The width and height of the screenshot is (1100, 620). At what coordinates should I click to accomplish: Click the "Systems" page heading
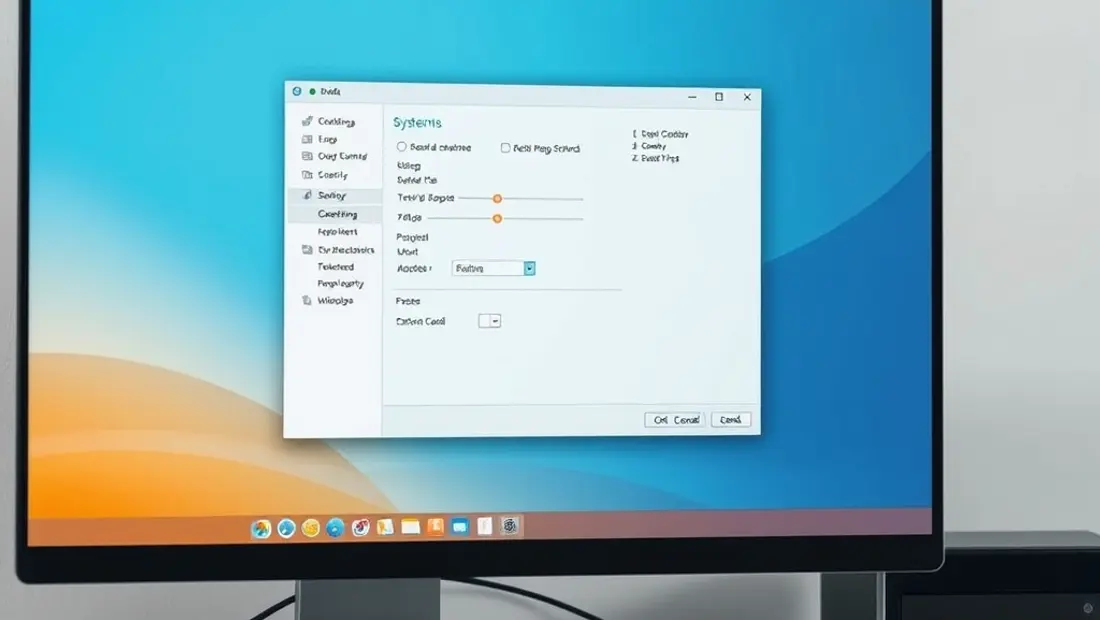coord(417,123)
